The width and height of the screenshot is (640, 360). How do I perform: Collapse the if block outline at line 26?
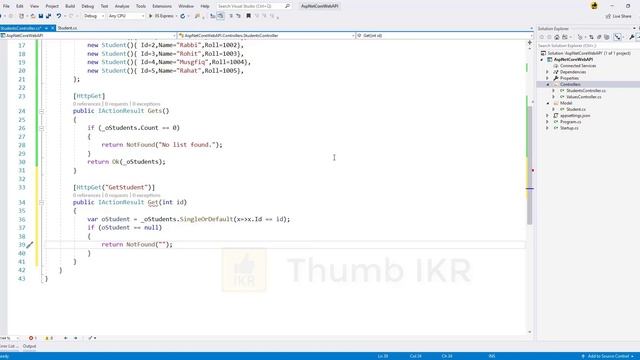pyautogui.click(x=42, y=128)
